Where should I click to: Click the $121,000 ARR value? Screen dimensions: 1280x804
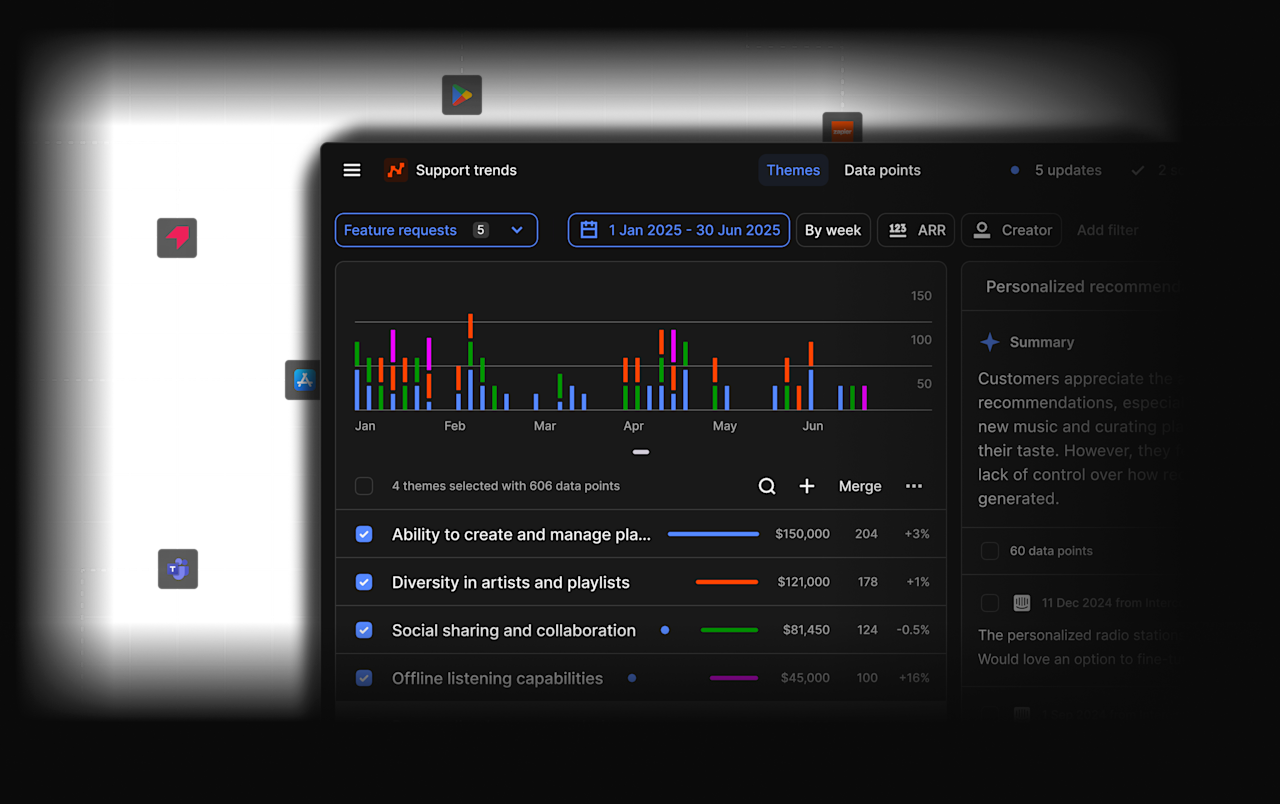[x=803, y=582]
